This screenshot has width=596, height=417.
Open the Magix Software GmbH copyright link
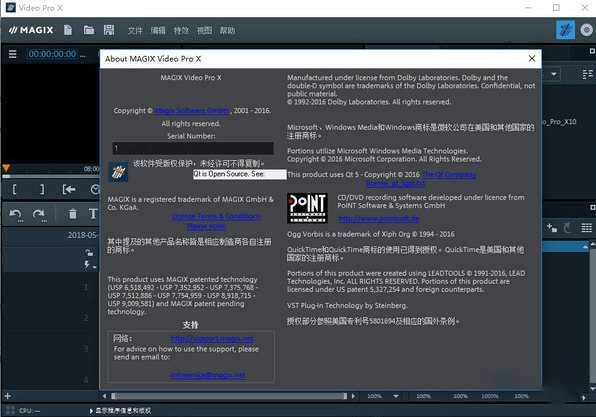point(192,111)
